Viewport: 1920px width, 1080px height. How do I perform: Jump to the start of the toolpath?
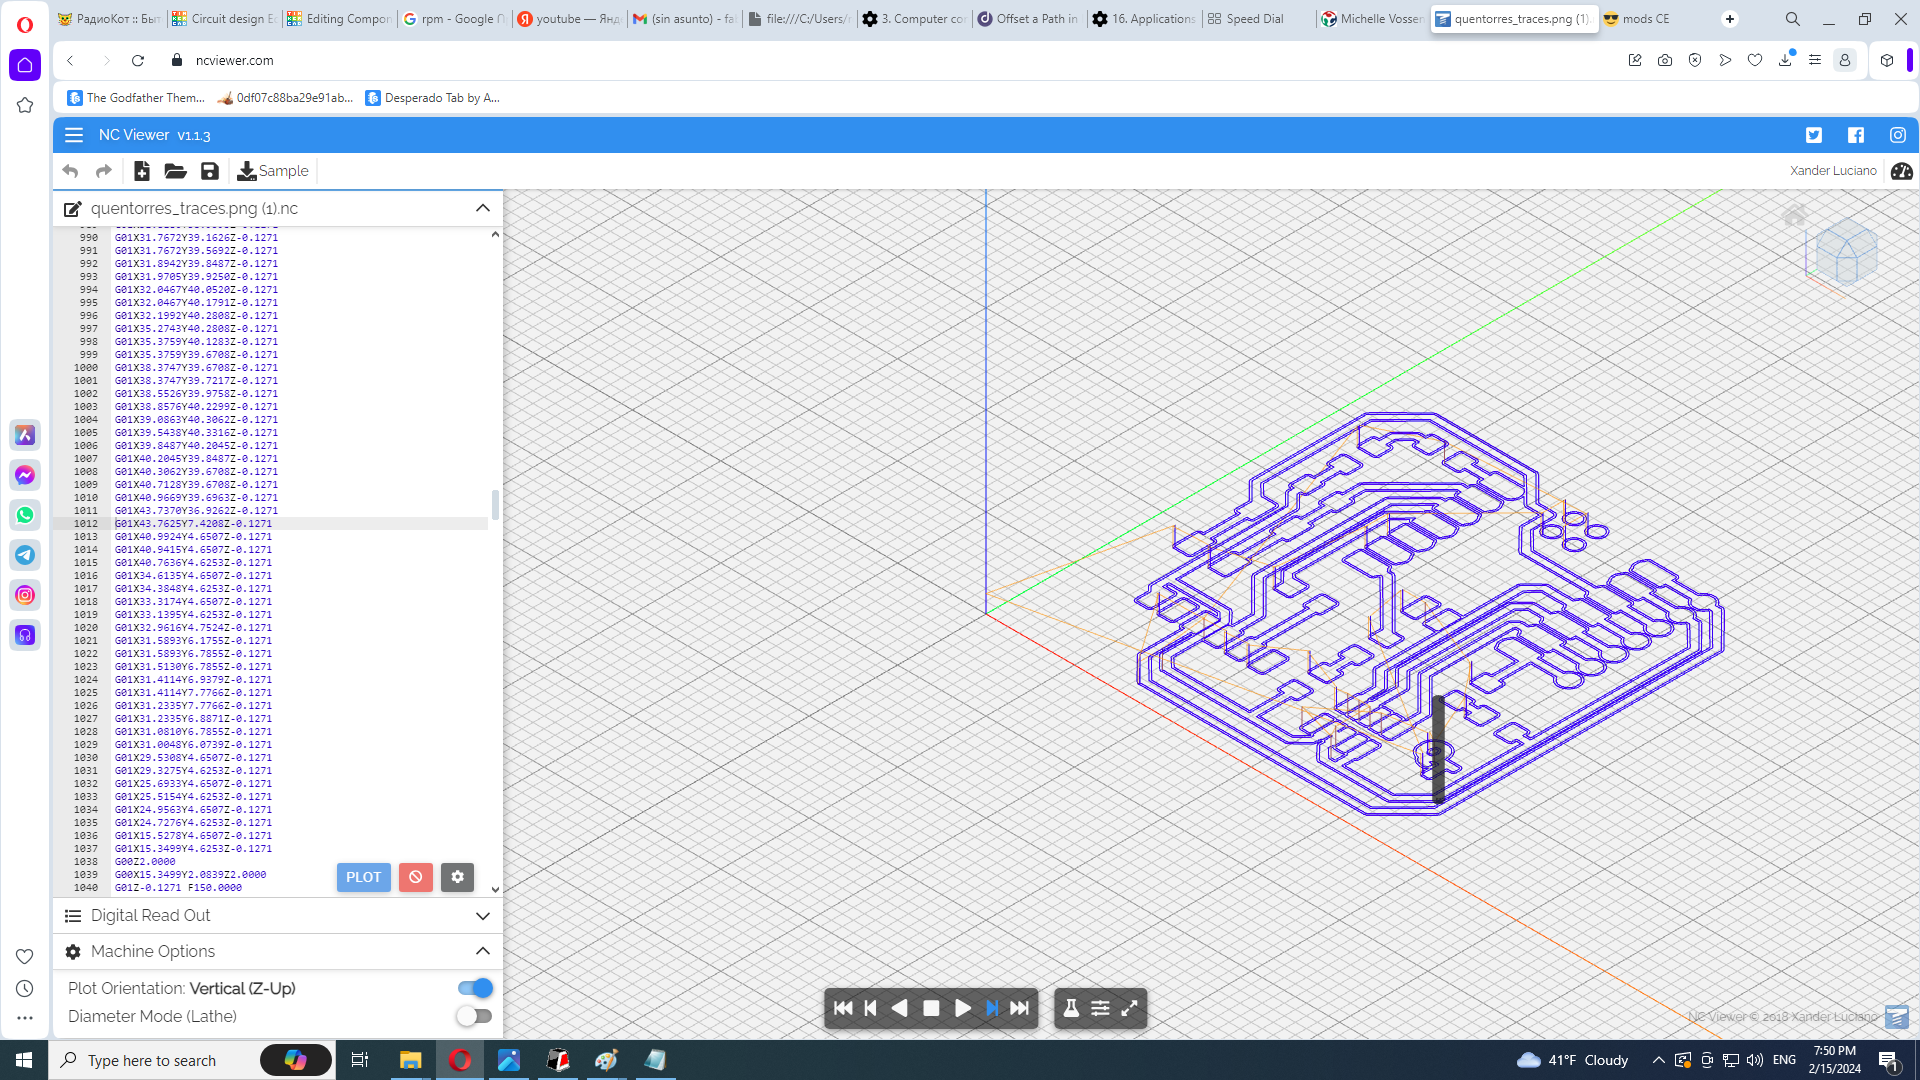pyautogui.click(x=843, y=1008)
